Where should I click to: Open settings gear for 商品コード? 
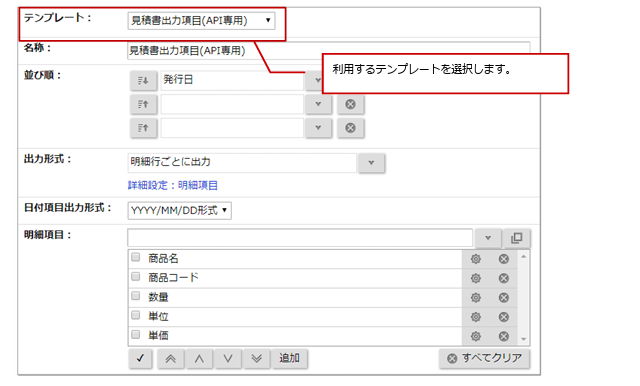tap(476, 278)
